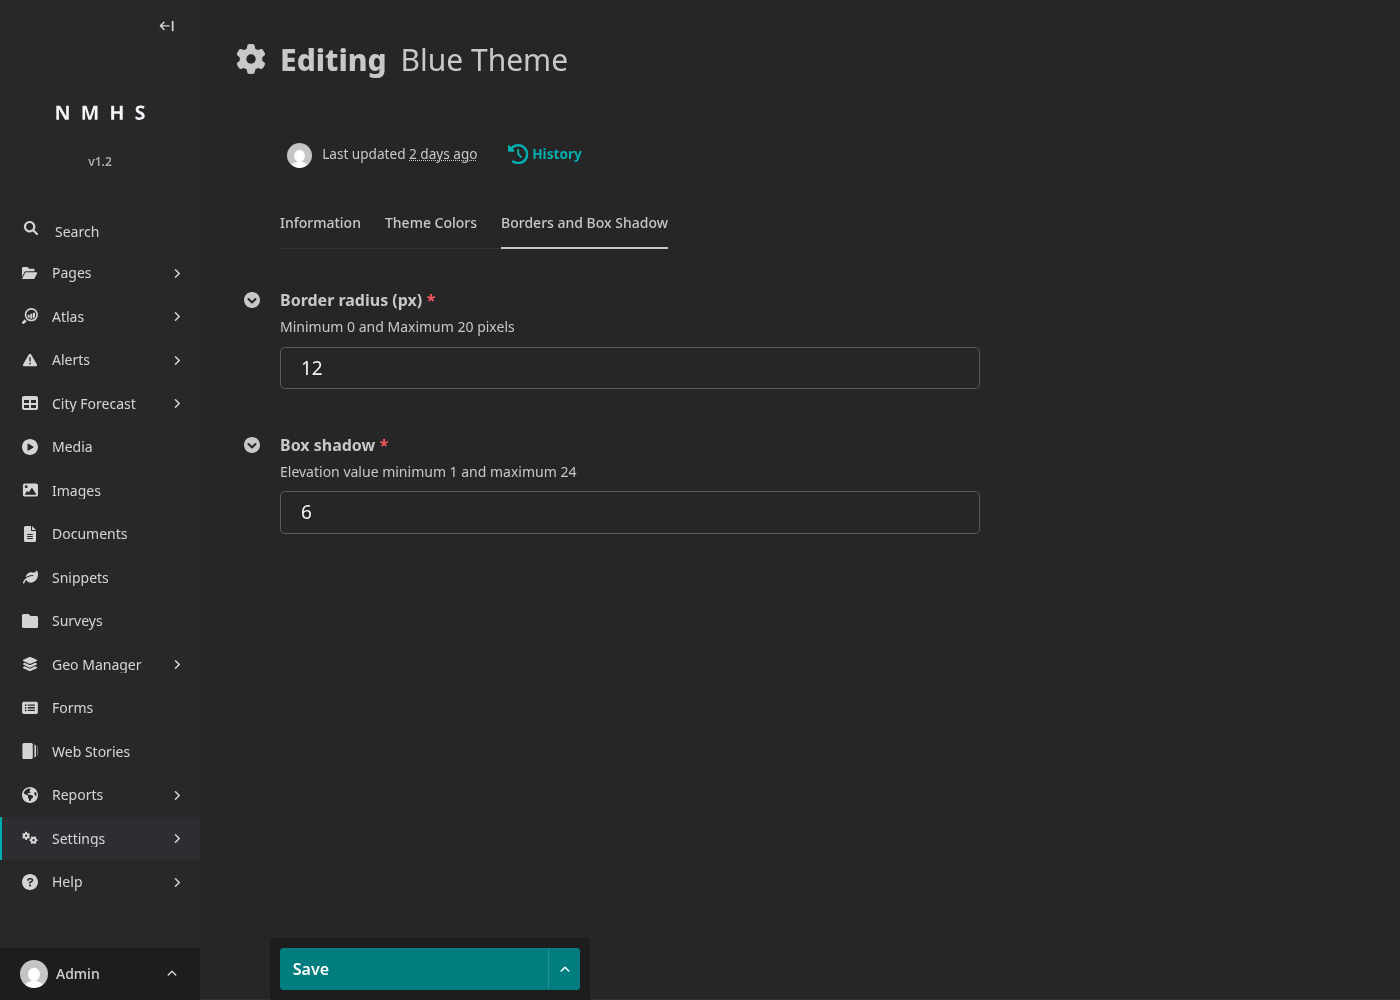
Task: Click the Media play icon
Action: 30,447
